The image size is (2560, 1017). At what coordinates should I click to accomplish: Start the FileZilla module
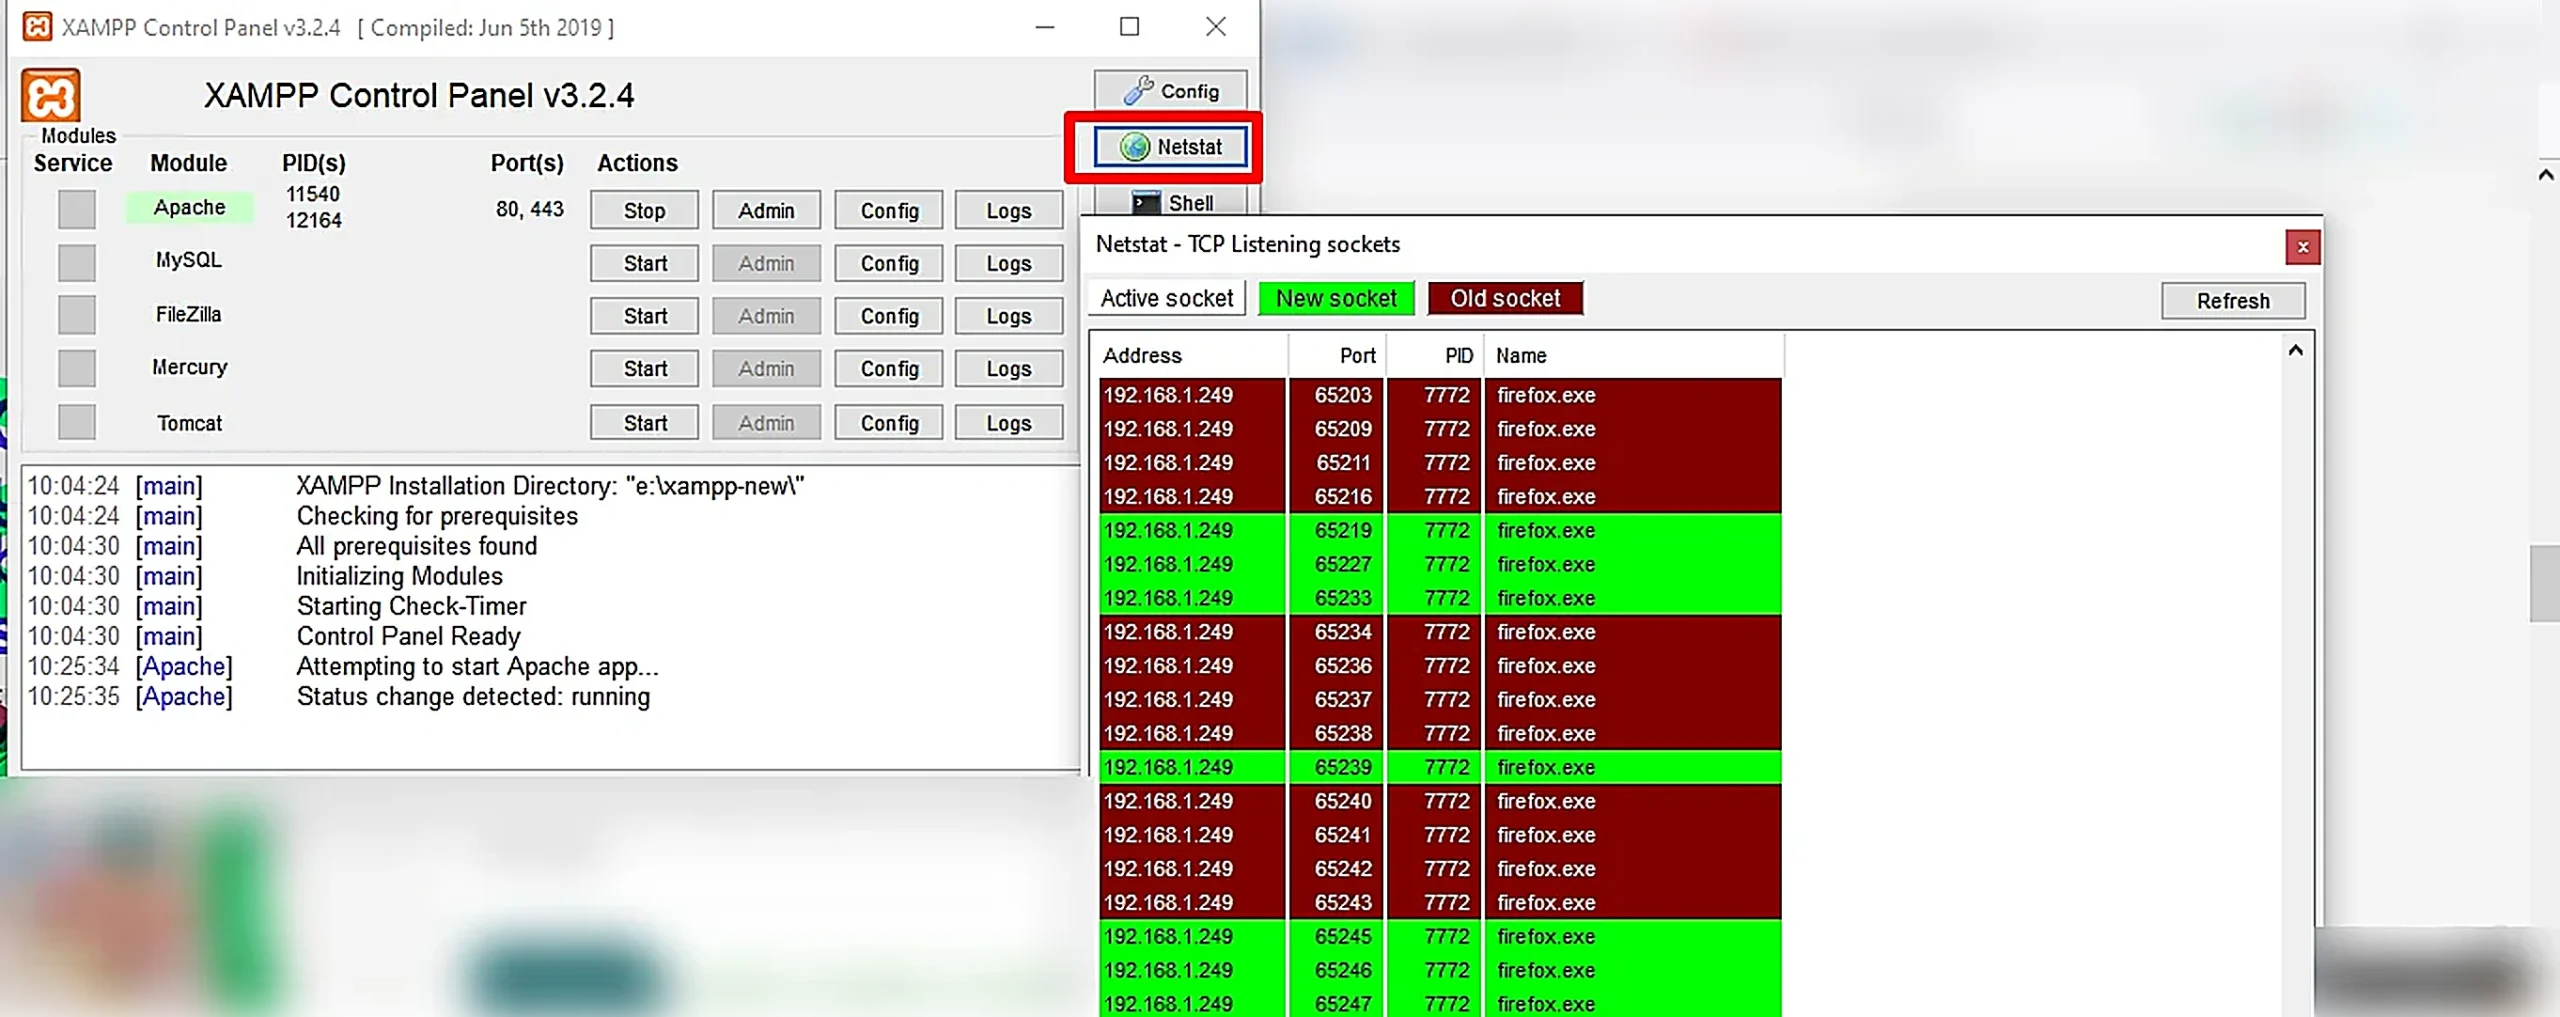coord(644,316)
